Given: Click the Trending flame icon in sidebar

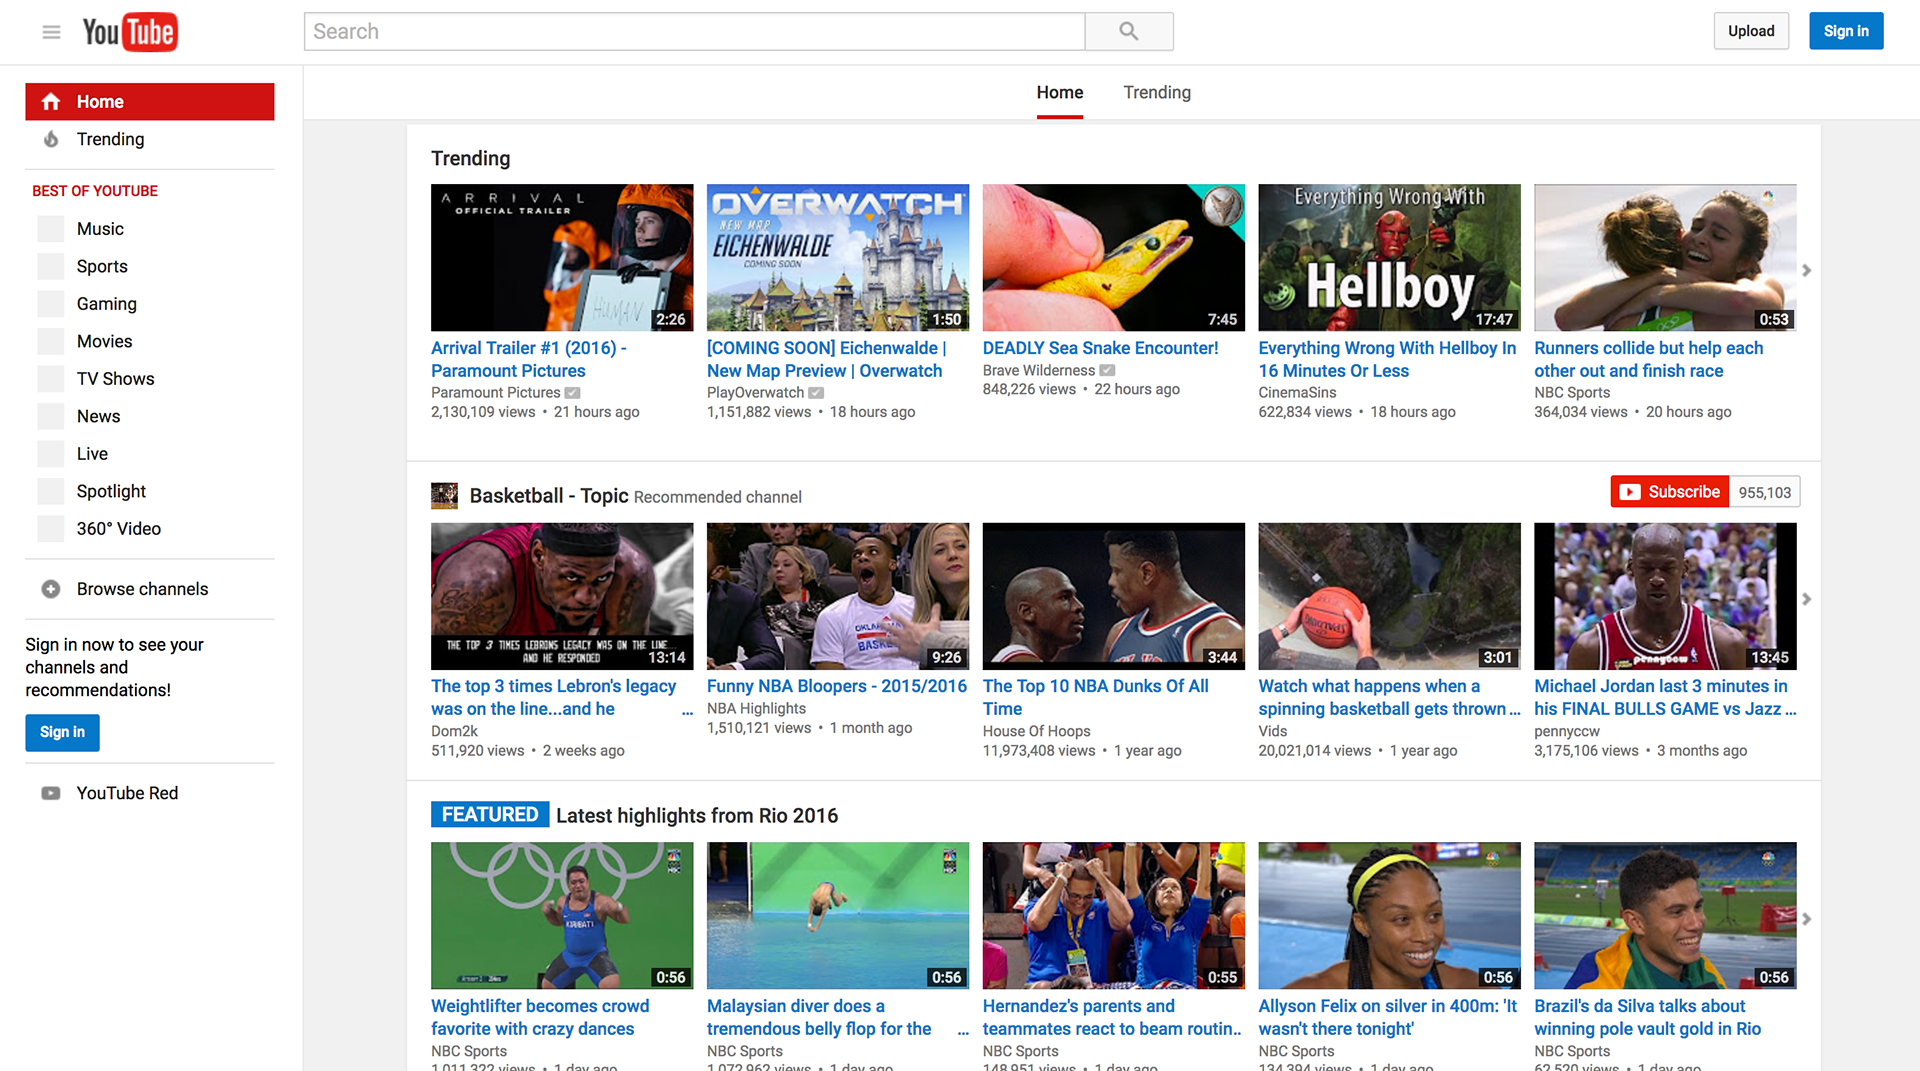Looking at the screenshot, I should [51, 139].
